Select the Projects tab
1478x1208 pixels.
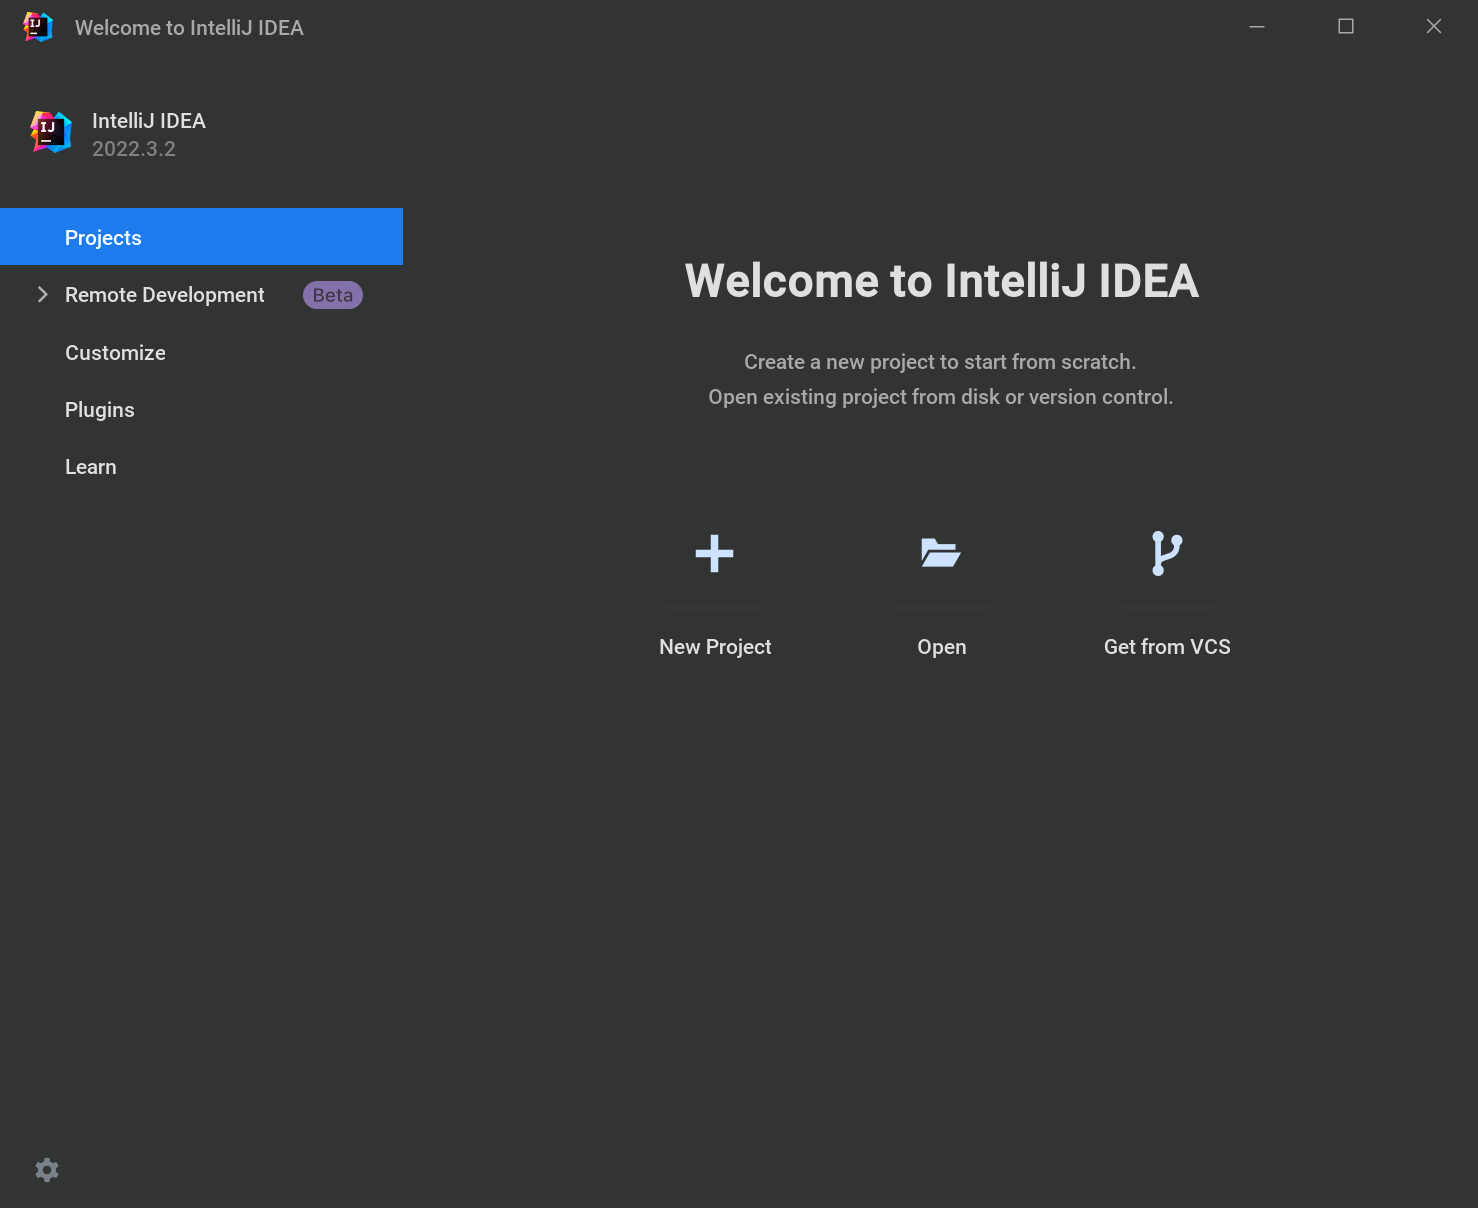103,238
